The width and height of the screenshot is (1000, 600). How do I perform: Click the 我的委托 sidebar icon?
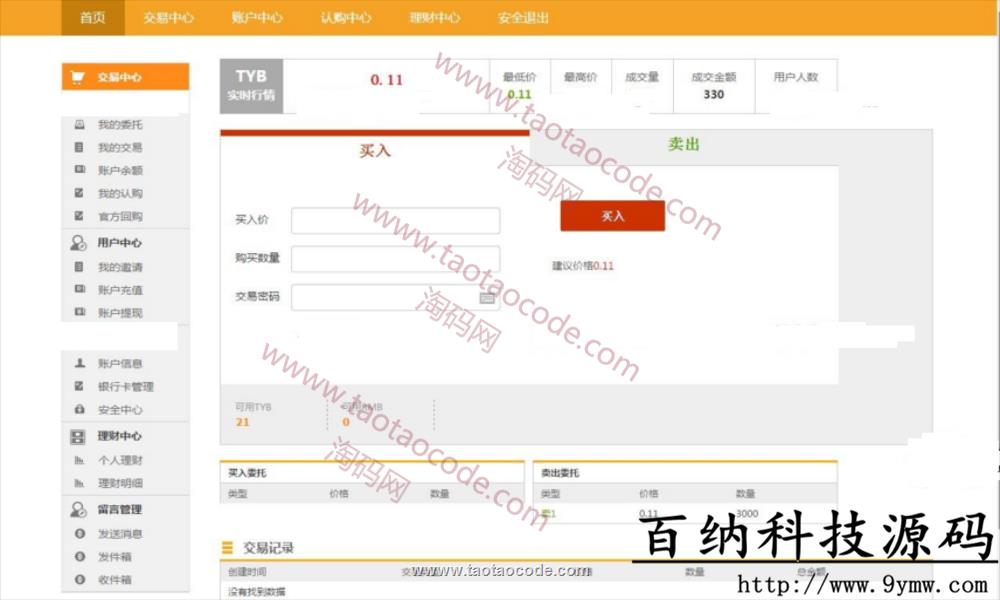[79, 125]
